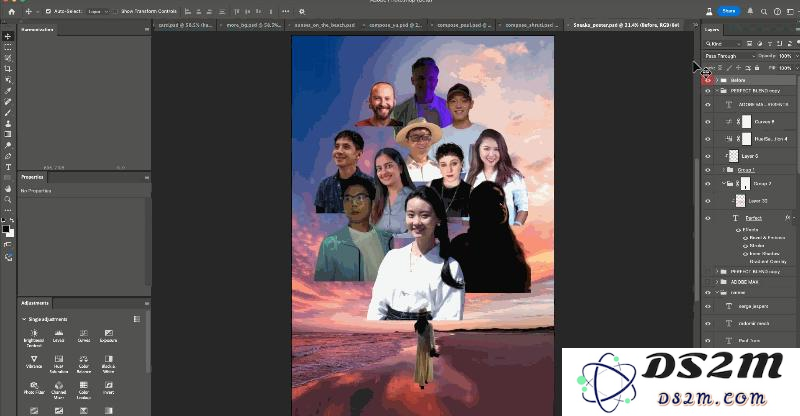
Task: Toggle the Auto-Select checkbox
Action: 48,11
